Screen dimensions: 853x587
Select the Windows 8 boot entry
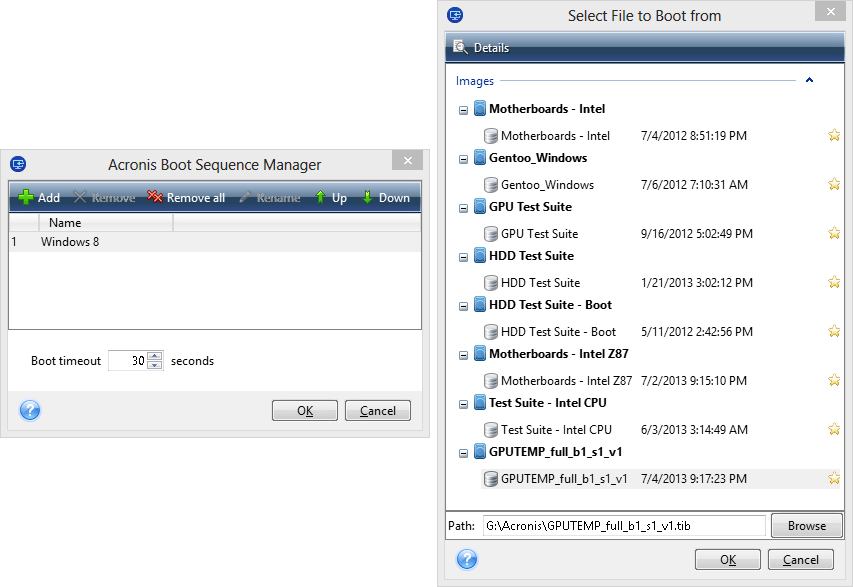coord(215,242)
